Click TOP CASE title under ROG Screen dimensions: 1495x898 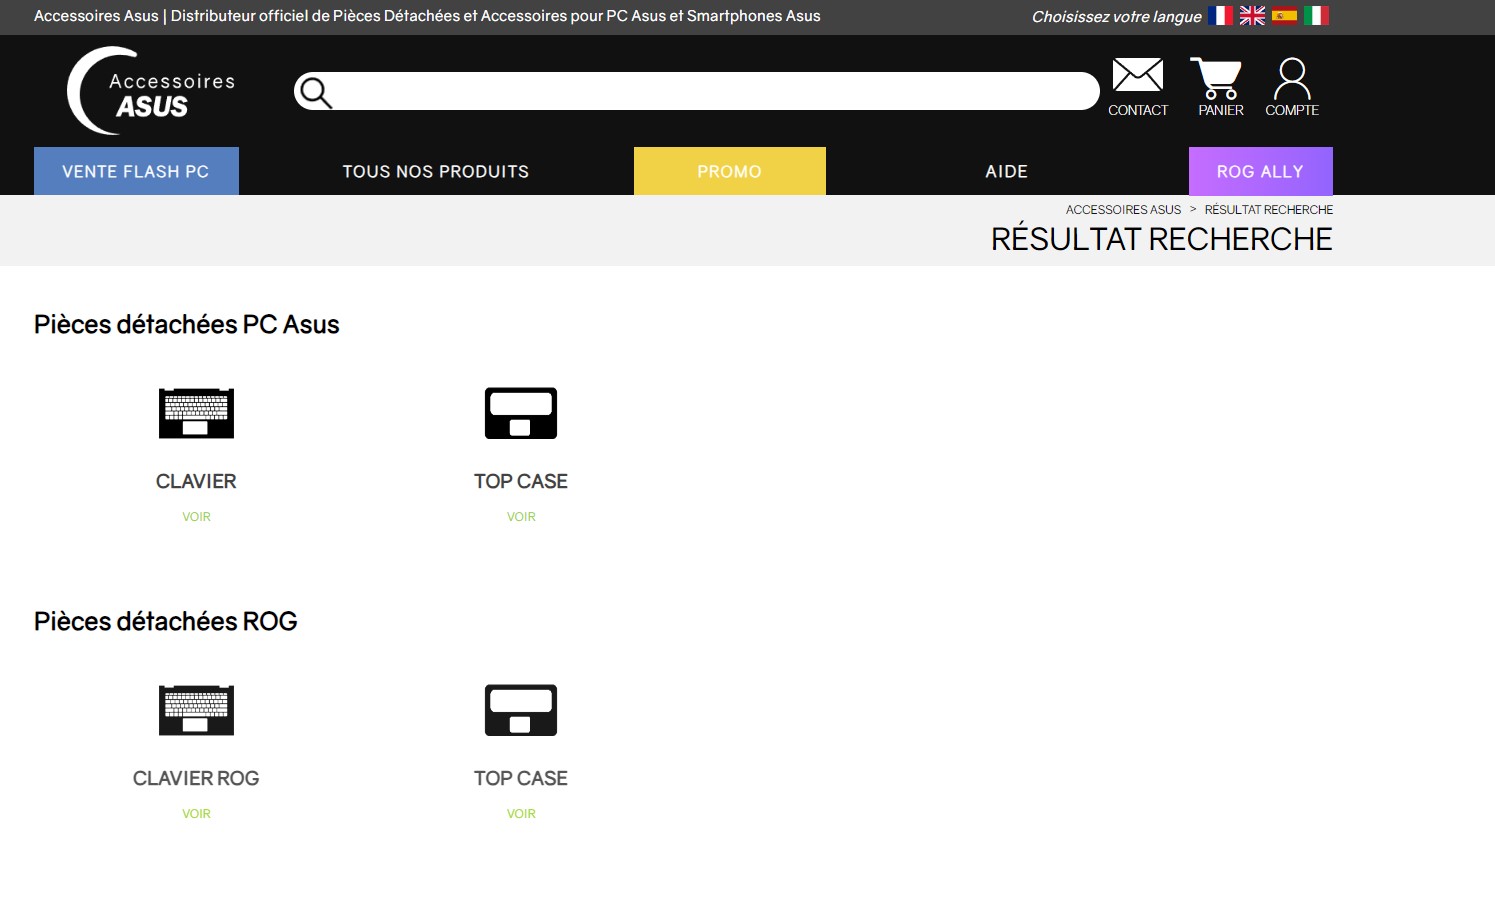(521, 778)
